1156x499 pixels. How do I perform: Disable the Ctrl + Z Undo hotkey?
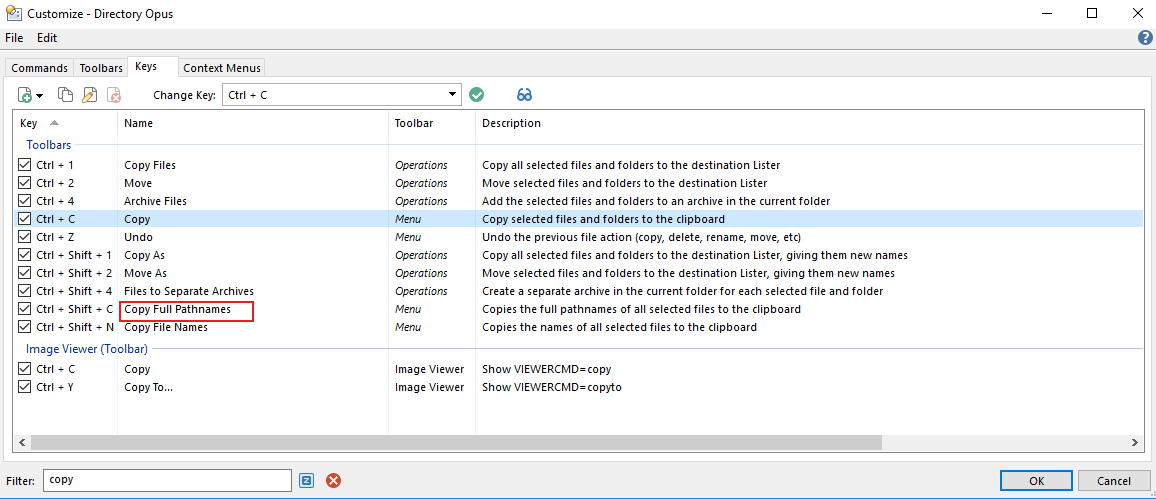click(25, 237)
